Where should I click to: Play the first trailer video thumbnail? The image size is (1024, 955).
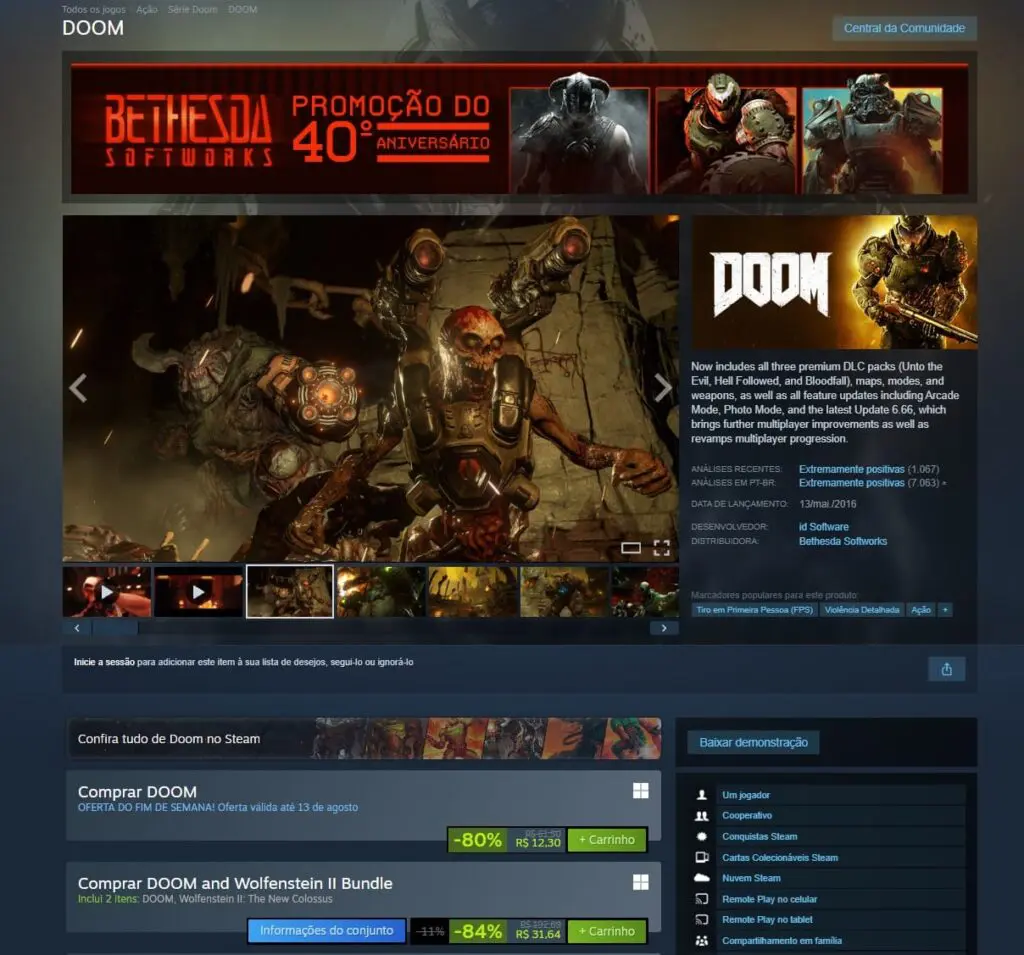pyautogui.click(x=107, y=592)
